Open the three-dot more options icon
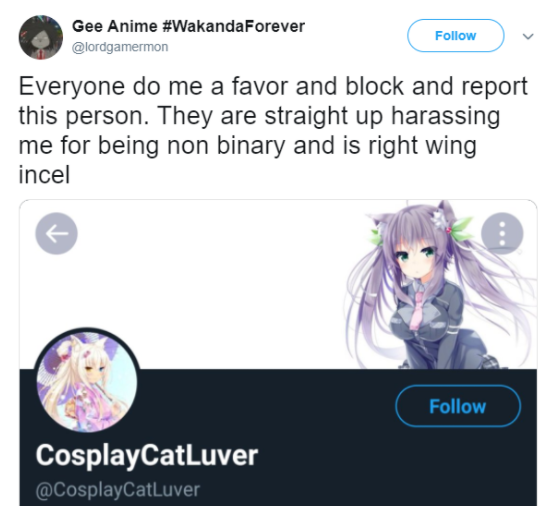Screen dimensions: 552x506 point(502,233)
